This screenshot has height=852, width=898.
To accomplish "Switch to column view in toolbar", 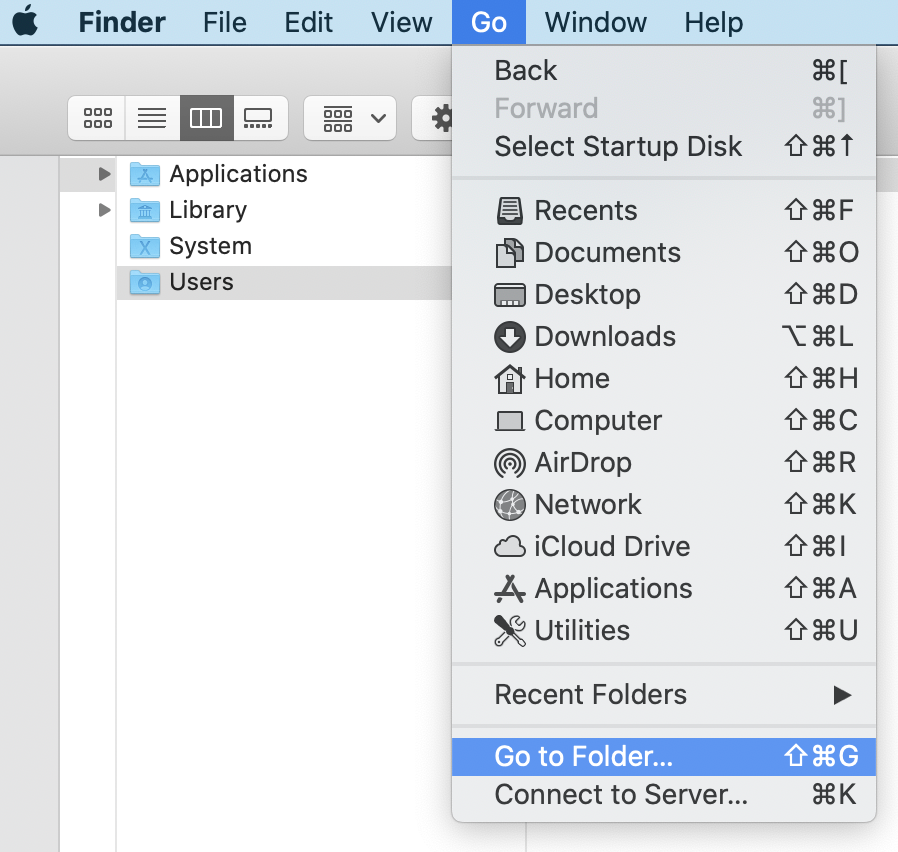I will [206, 118].
